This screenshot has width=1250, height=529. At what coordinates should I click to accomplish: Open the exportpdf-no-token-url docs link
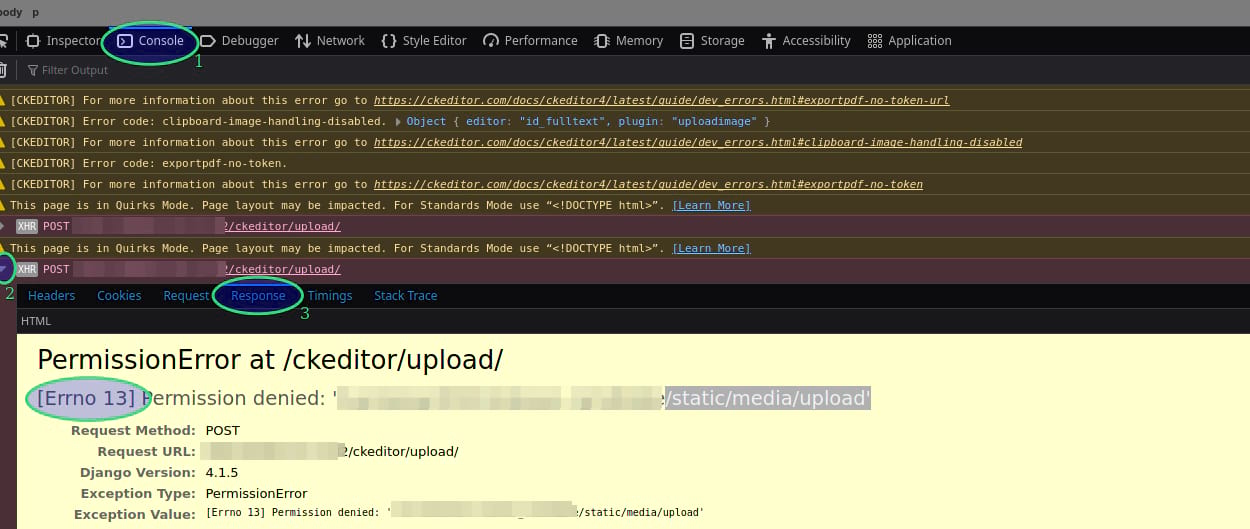pyautogui.click(x=661, y=100)
